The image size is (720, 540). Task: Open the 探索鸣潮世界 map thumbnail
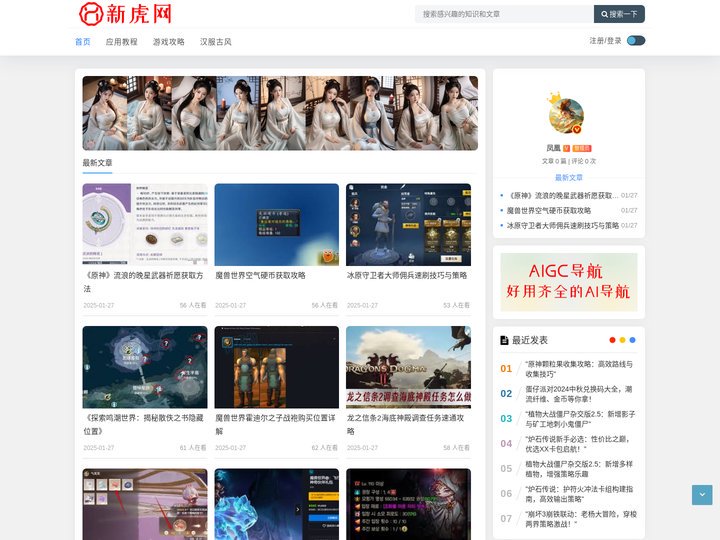(x=145, y=367)
